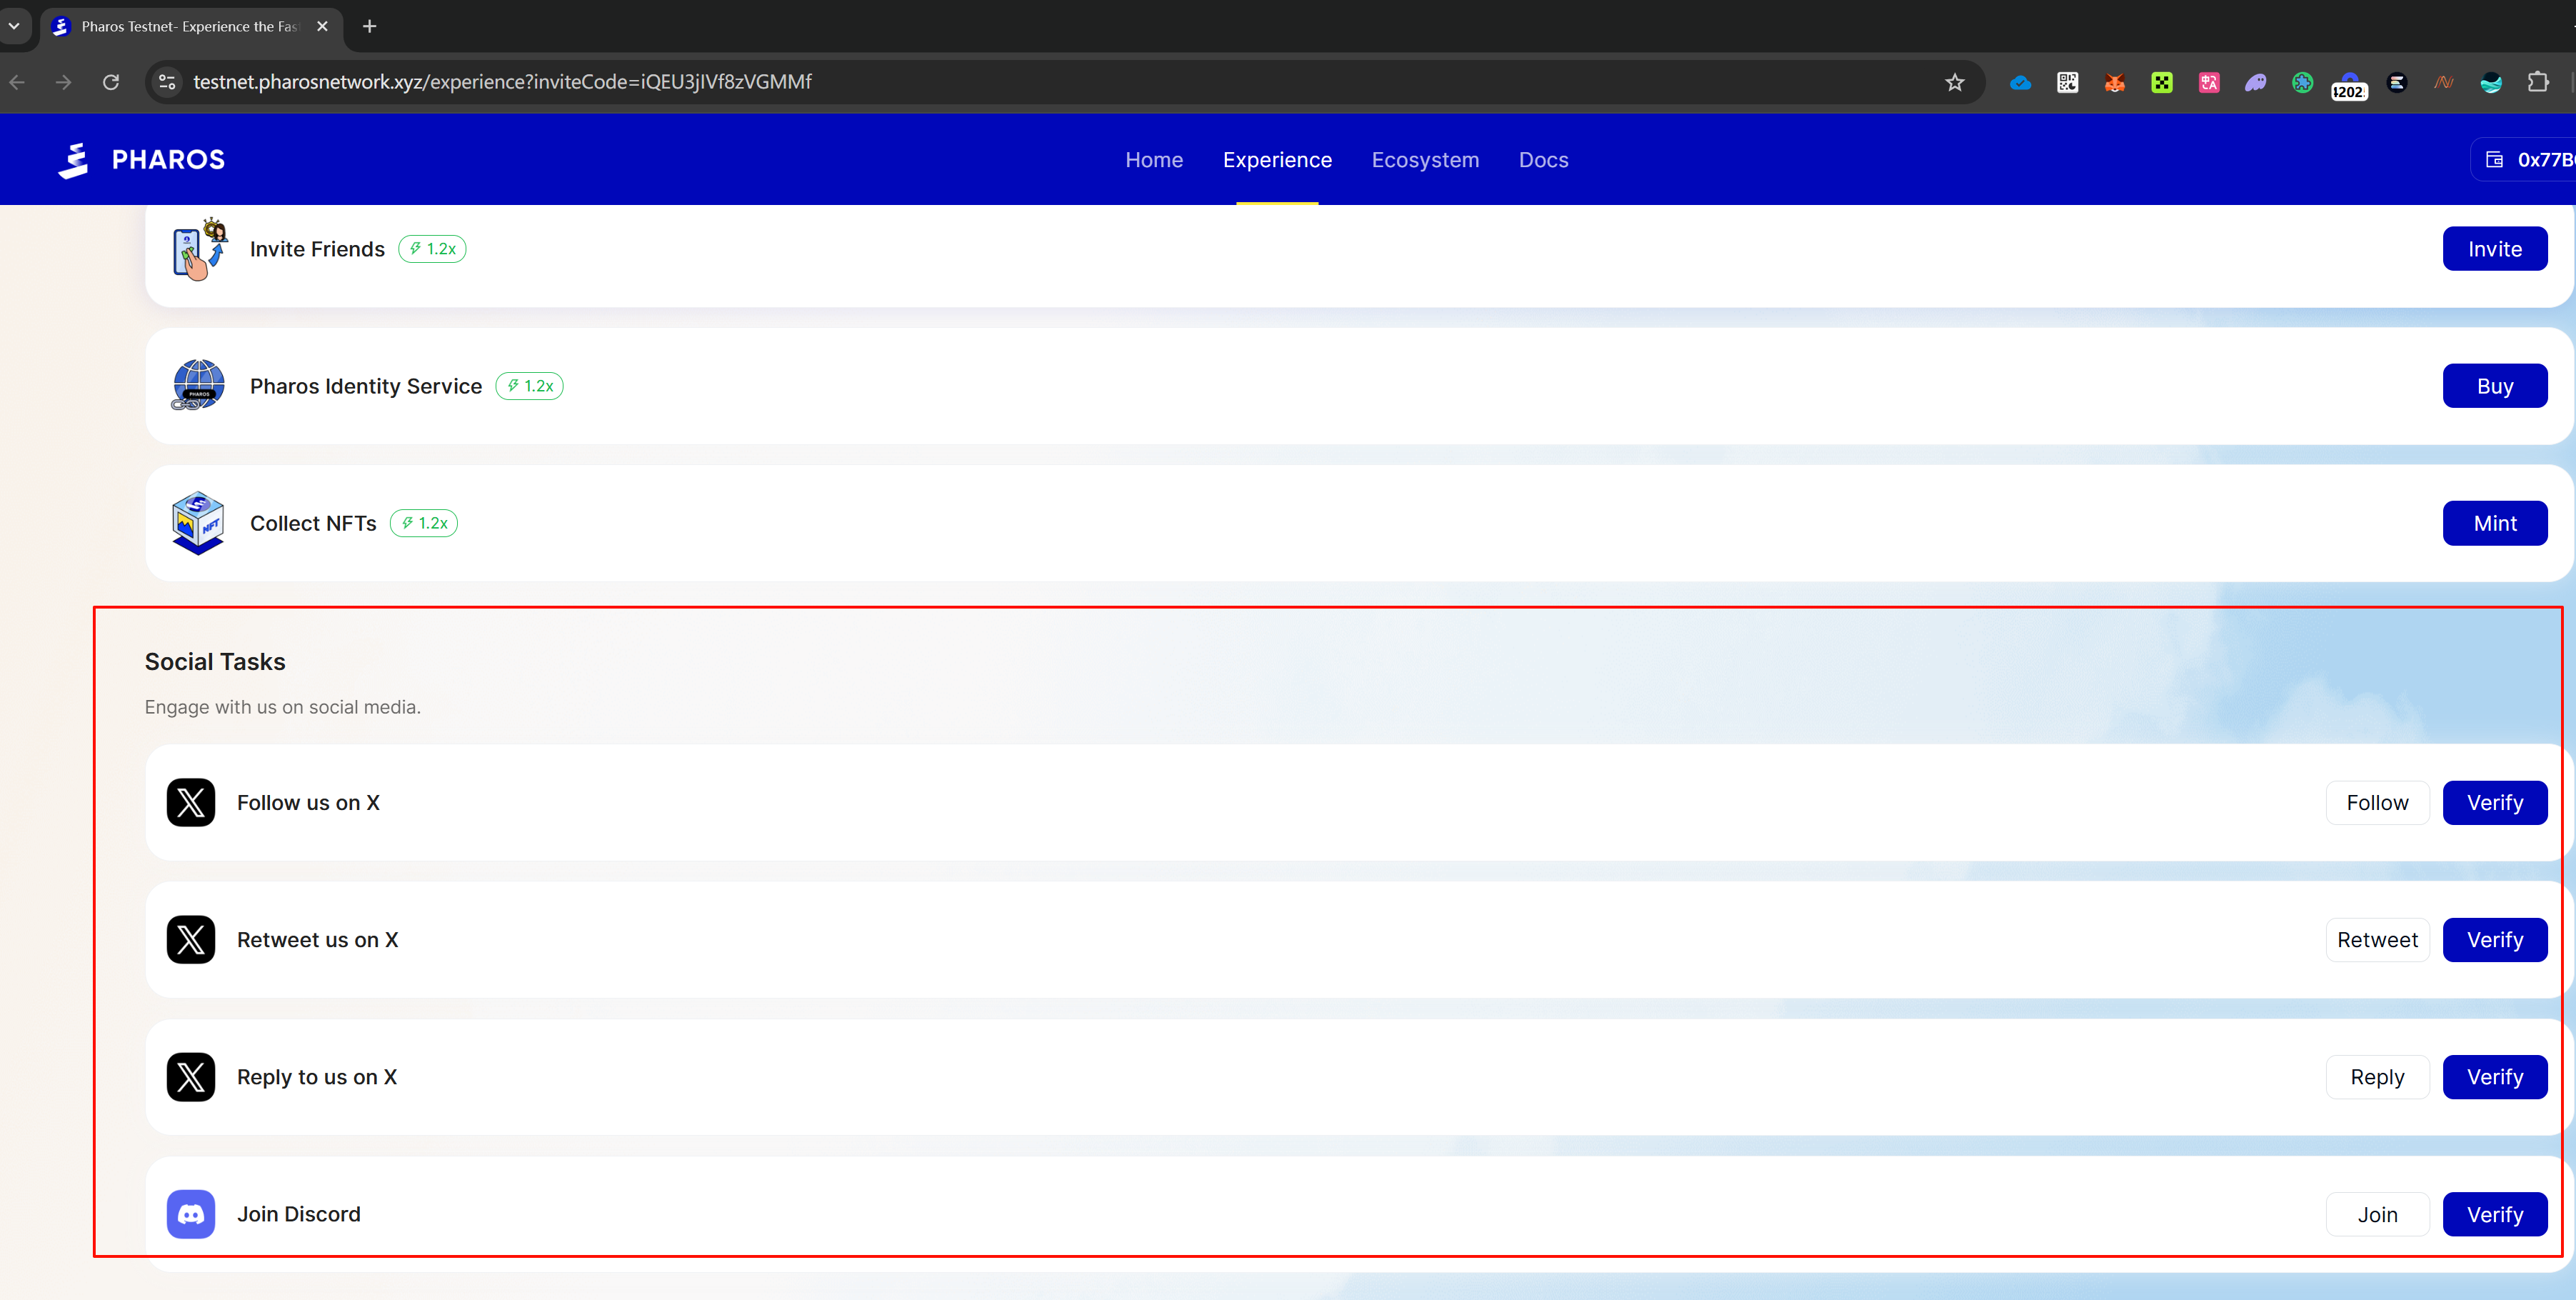The image size is (2576, 1300).
Task: Bookmark this page with the star icon
Action: (1954, 82)
